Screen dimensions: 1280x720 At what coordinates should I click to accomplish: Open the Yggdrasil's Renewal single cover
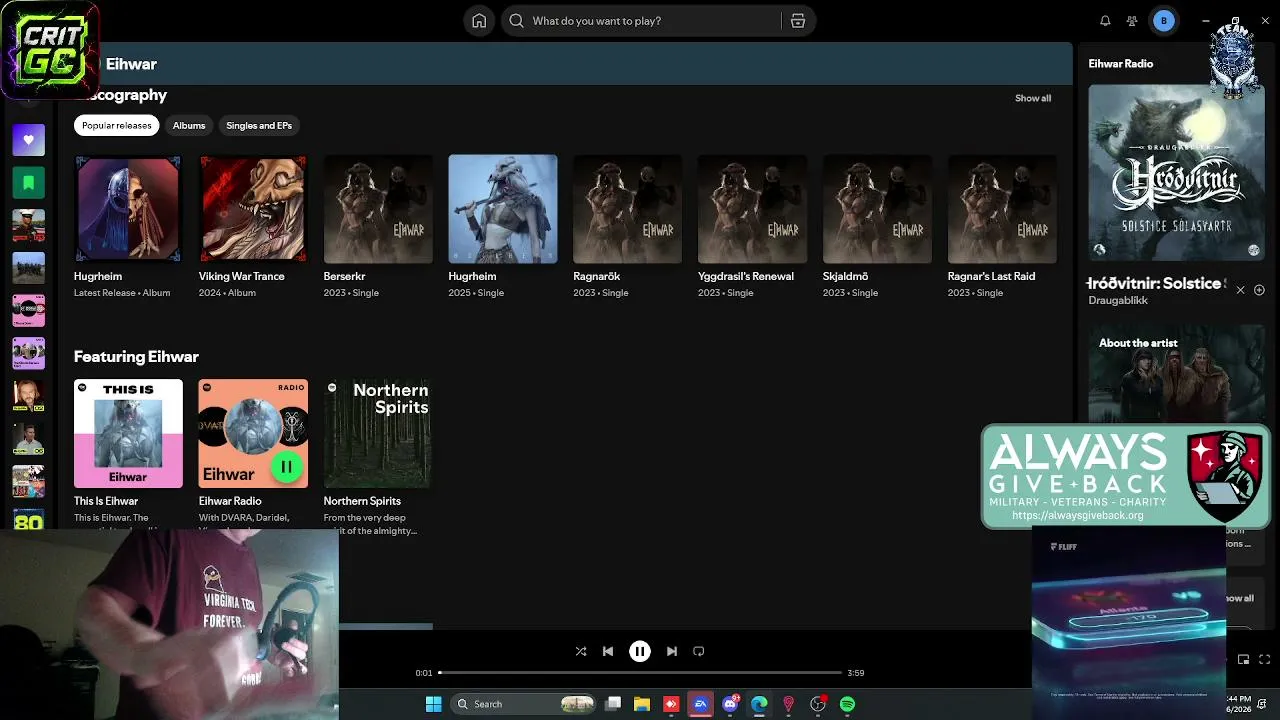click(x=752, y=209)
